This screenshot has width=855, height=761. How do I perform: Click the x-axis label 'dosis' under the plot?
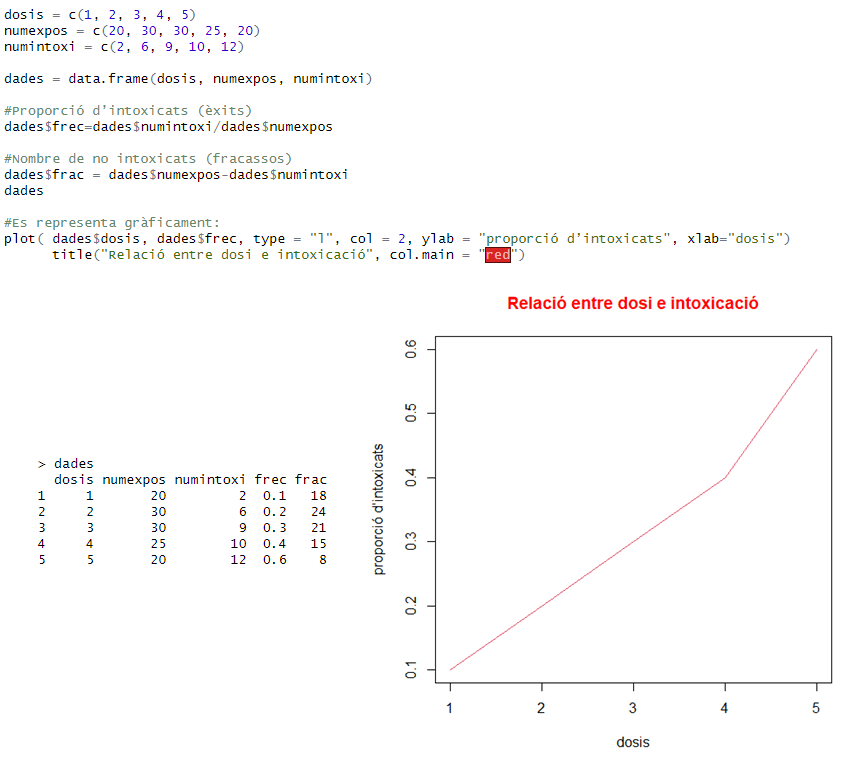click(633, 742)
